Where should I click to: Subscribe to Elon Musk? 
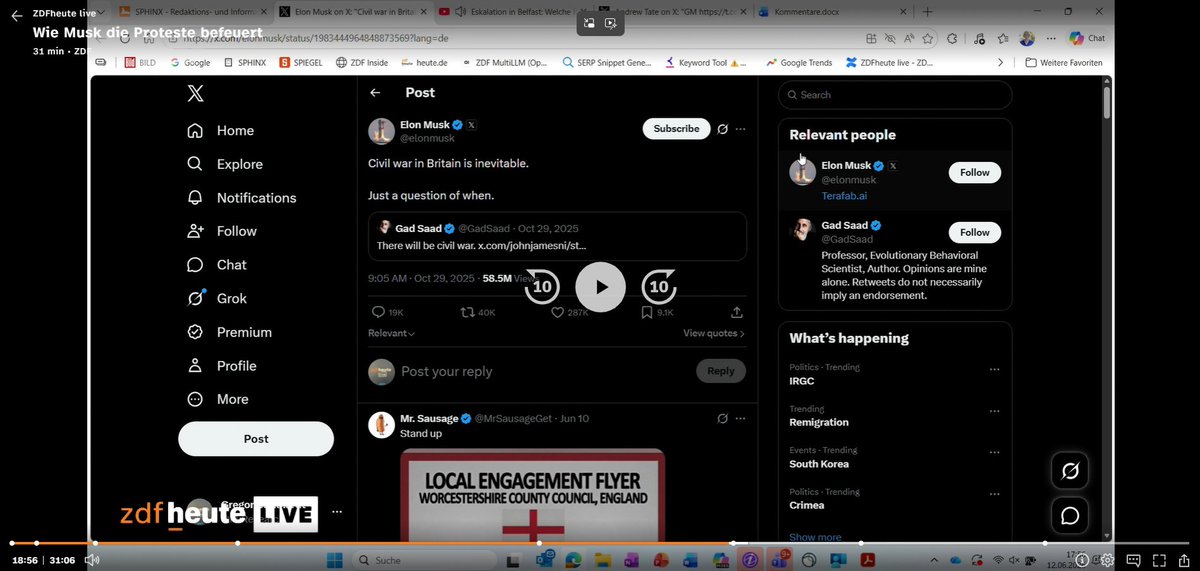[676, 128]
